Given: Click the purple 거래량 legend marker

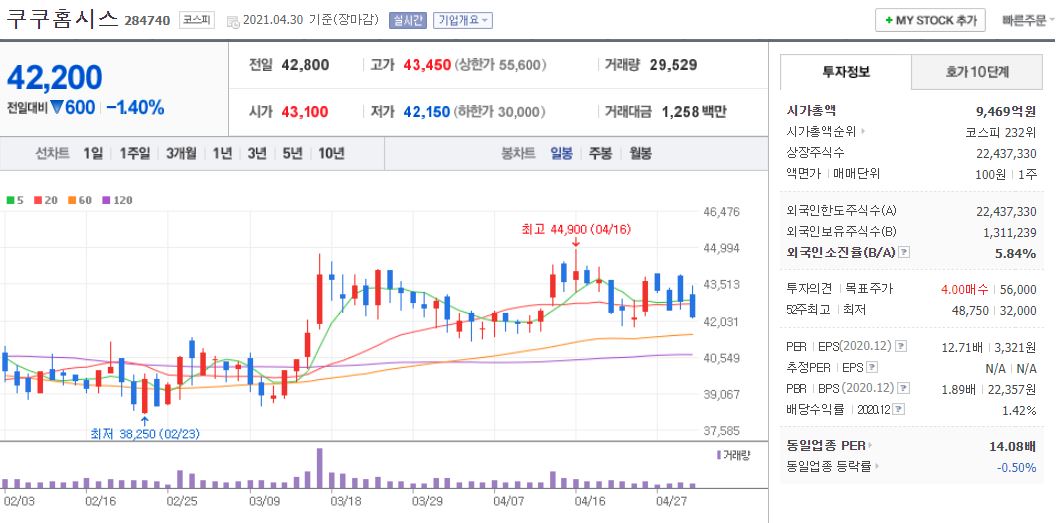Looking at the screenshot, I should pos(719,454).
